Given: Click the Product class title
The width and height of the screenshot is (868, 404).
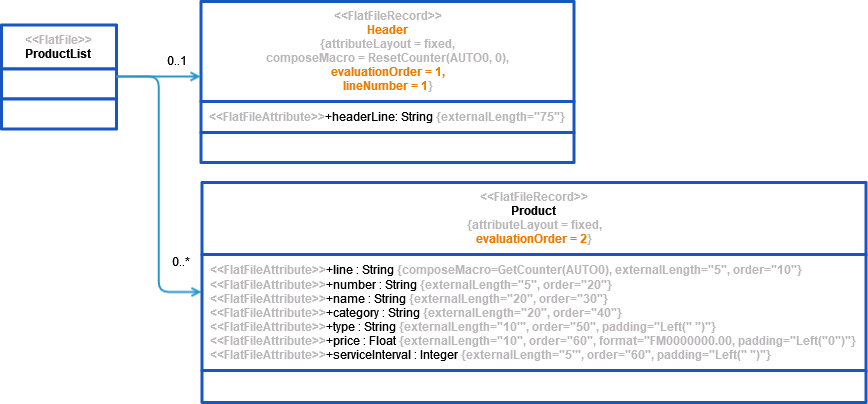Looking at the screenshot, I should pyautogui.click(x=533, y=211).
